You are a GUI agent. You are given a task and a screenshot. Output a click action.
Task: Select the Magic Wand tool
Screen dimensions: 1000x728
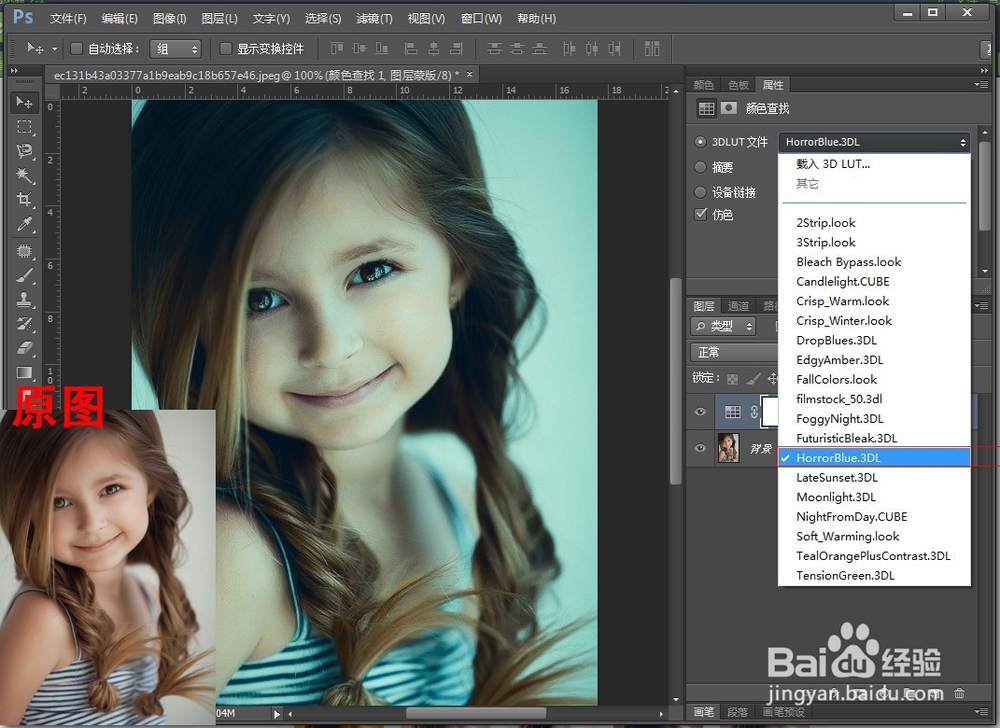25,175
